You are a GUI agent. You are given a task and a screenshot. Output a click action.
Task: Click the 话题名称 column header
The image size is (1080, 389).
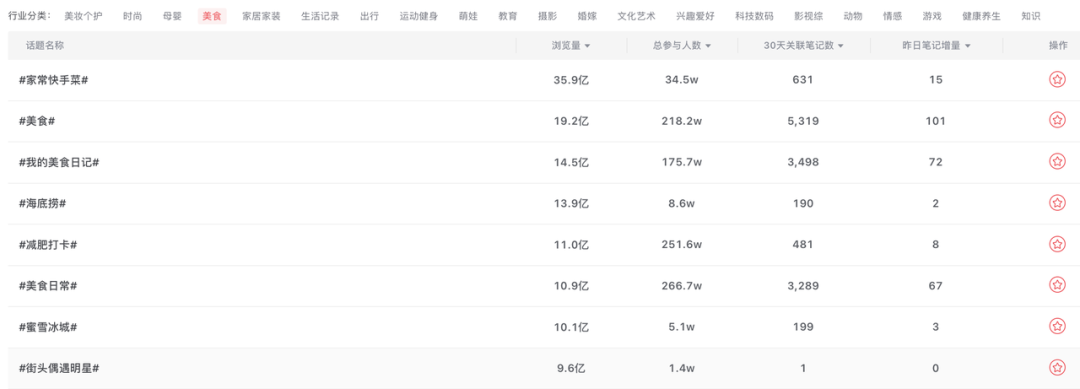(45, 45)
